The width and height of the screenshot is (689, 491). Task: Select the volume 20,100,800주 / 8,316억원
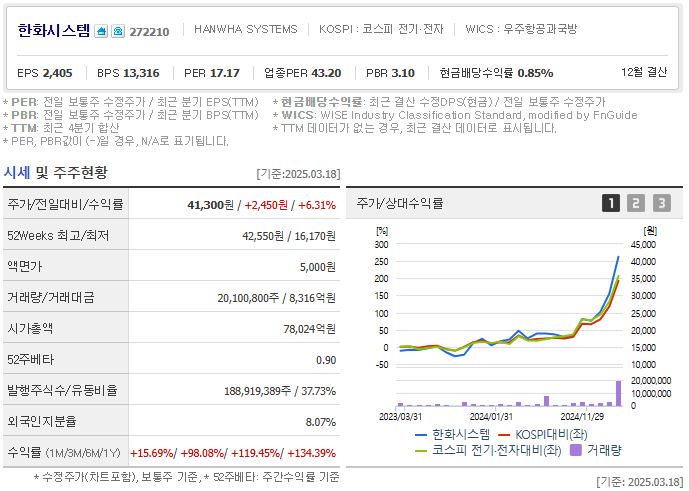coord(276,298)
